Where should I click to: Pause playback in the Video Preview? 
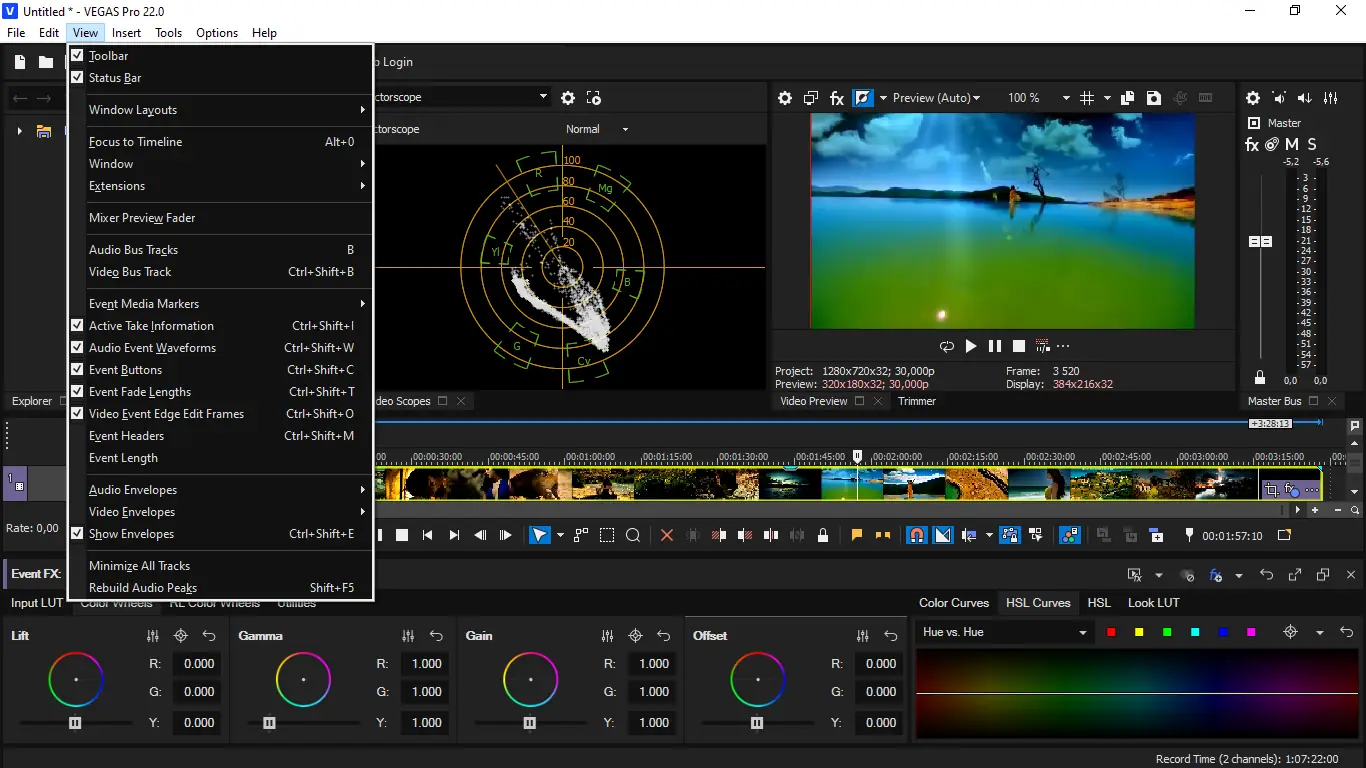pyautogui.click(x=994, y=346)
